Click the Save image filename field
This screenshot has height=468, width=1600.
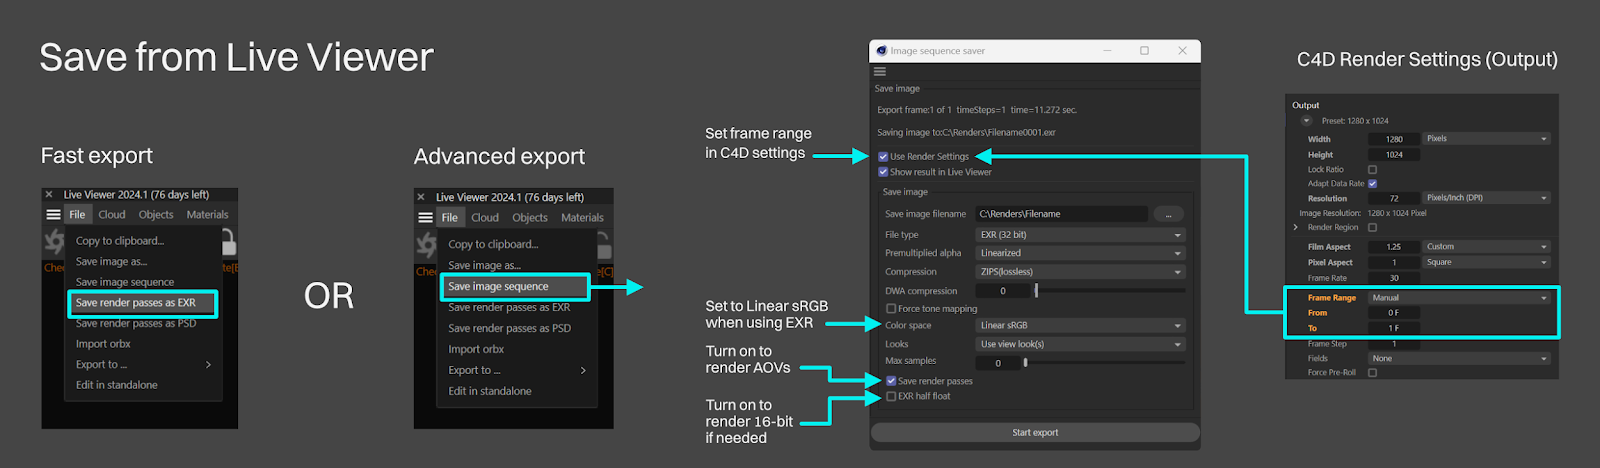click(1060, 214)
